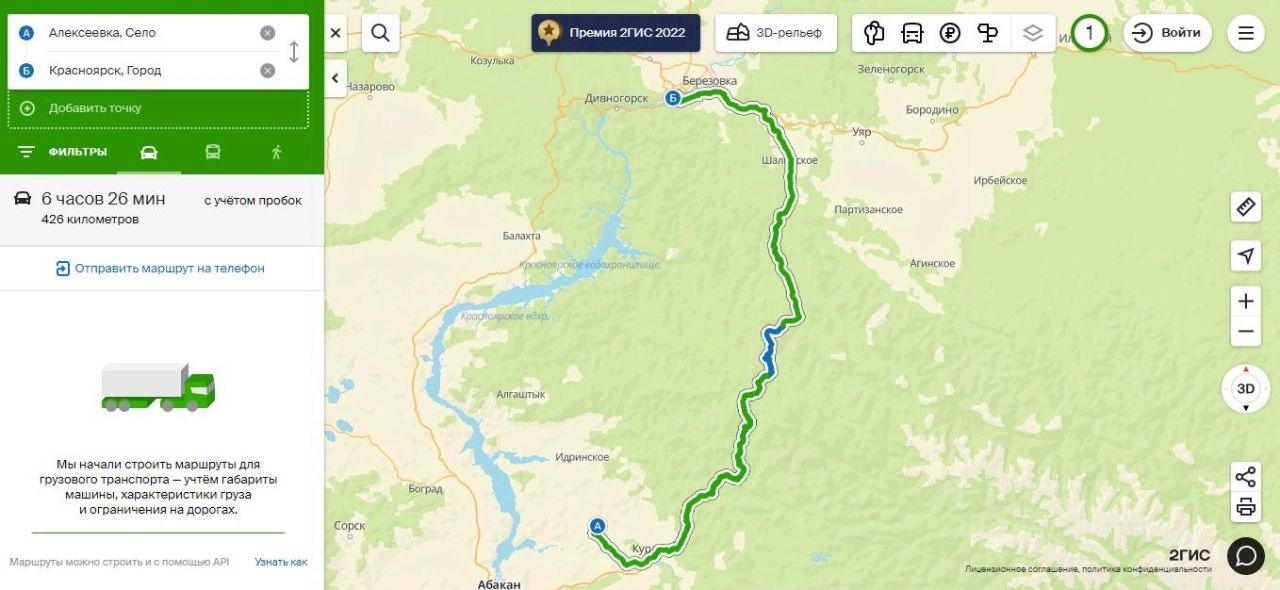Screen dimensions: 1280x590
Task: Switch to pedestrian walking route tab
Action: click(x=277, y=152)
